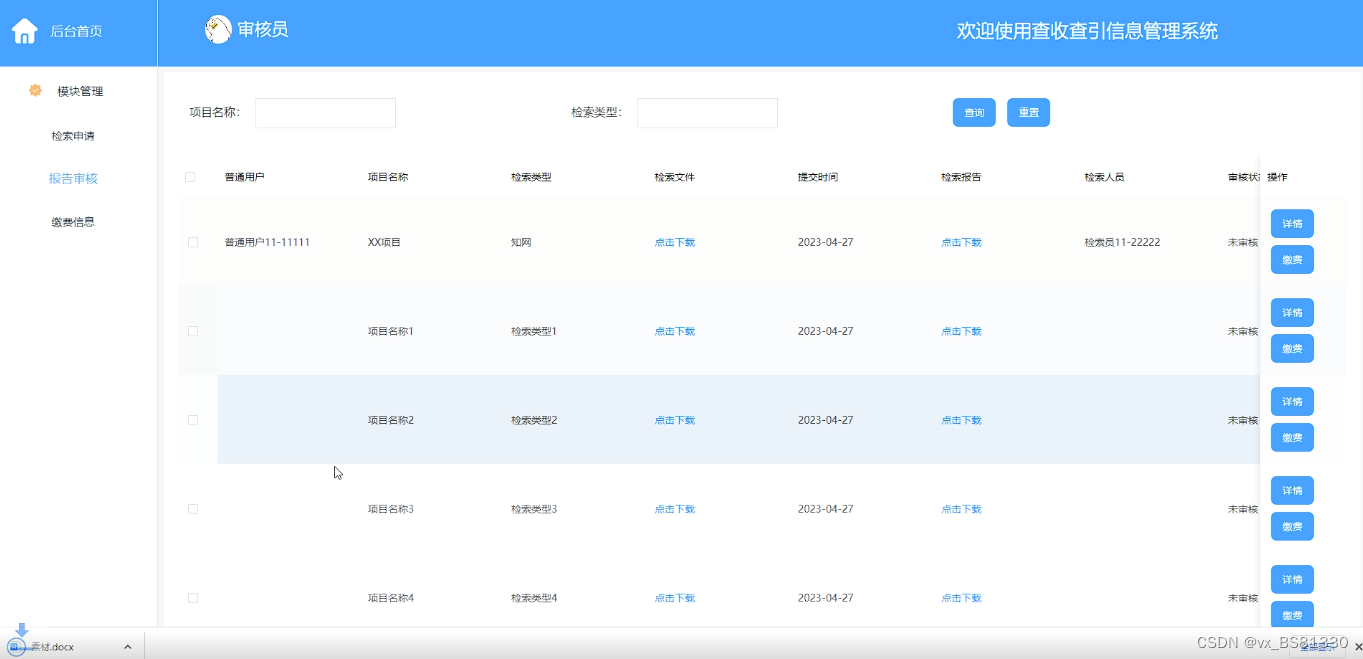The height and width of the screenshot is (659, 1363).
Task: Click 缴费 for XX项目 row
Action: 1292,260
